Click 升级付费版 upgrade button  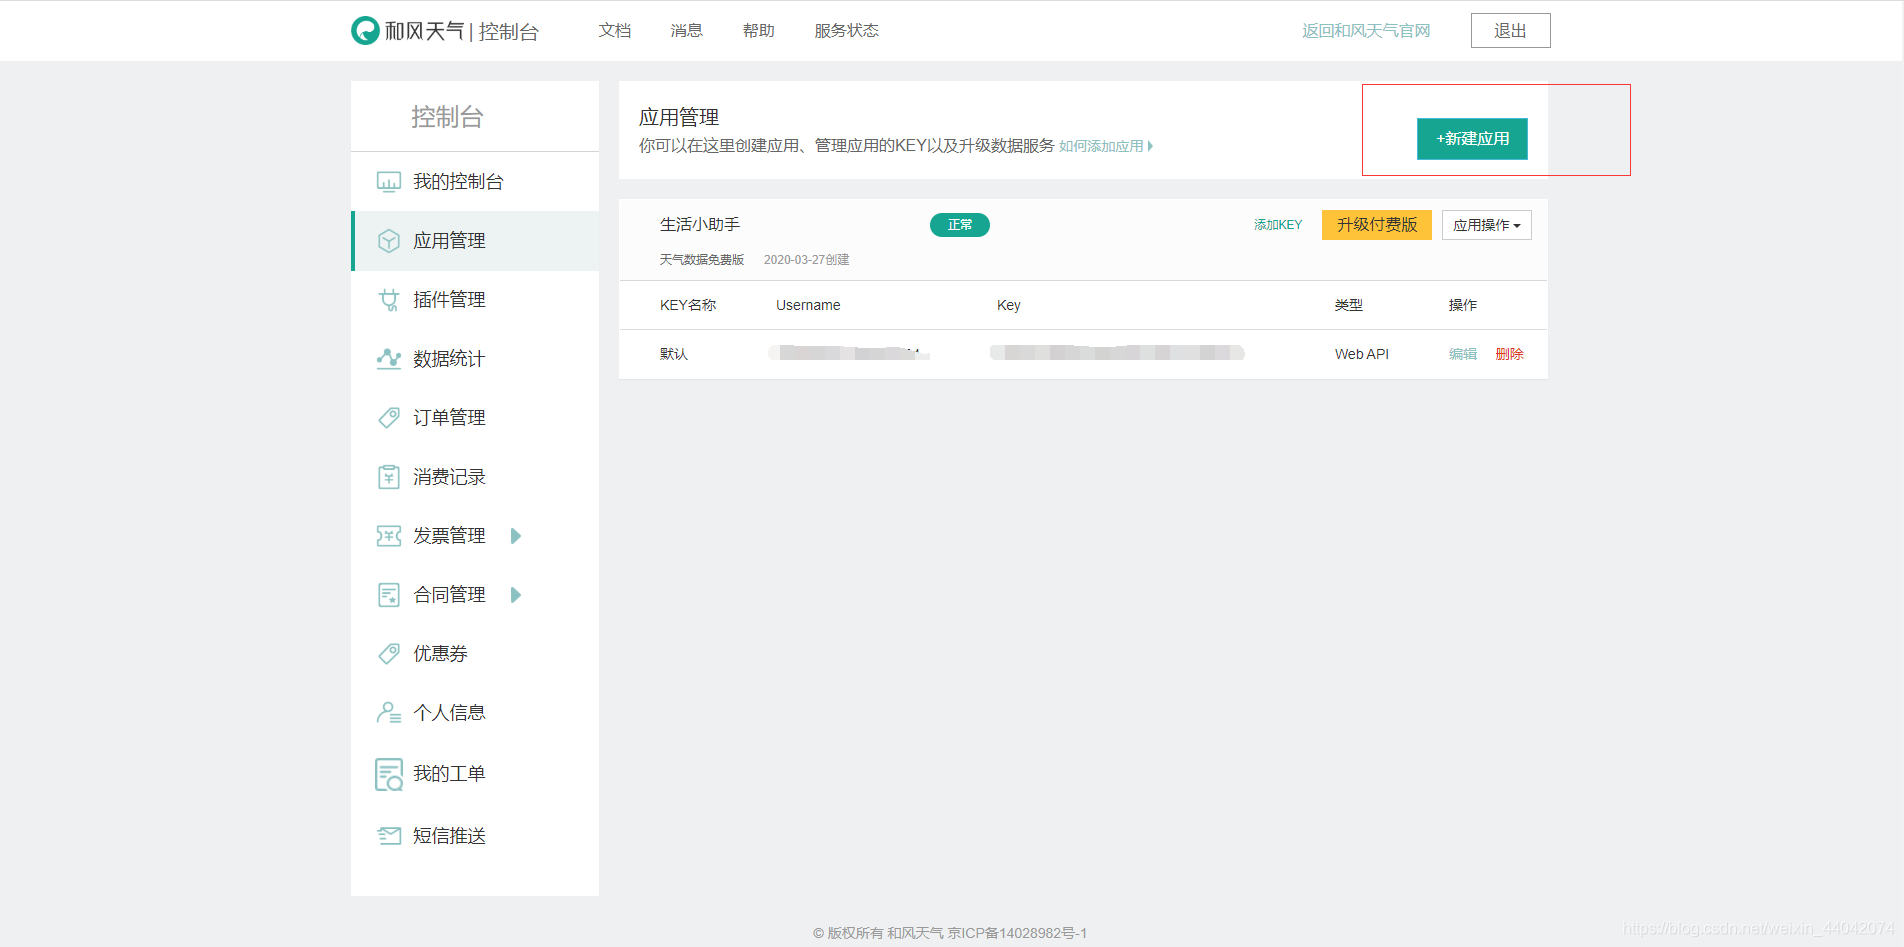tap(1376, 224)
